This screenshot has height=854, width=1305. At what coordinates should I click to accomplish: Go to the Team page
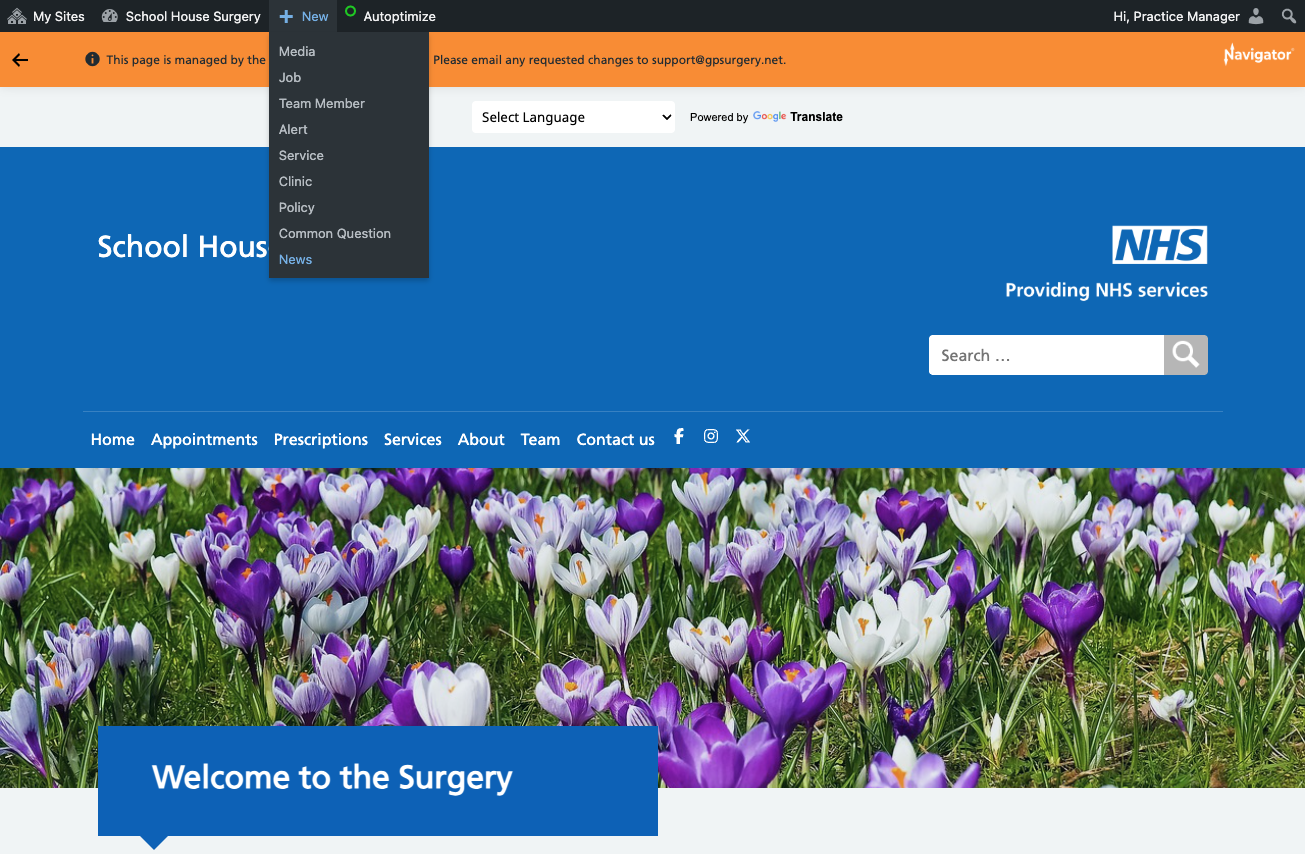pyautogui.click(x=540, y=439)
